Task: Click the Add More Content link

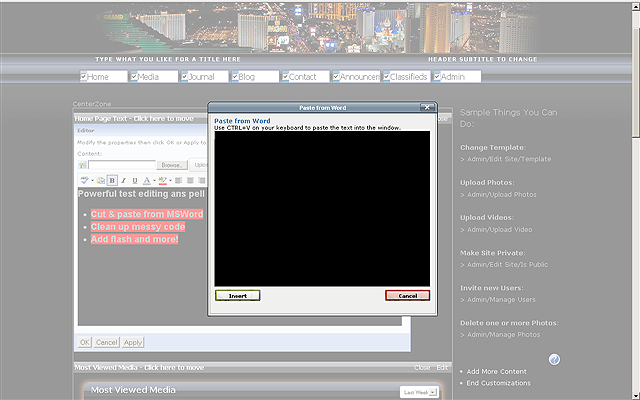Action: (x=499, y=371)
